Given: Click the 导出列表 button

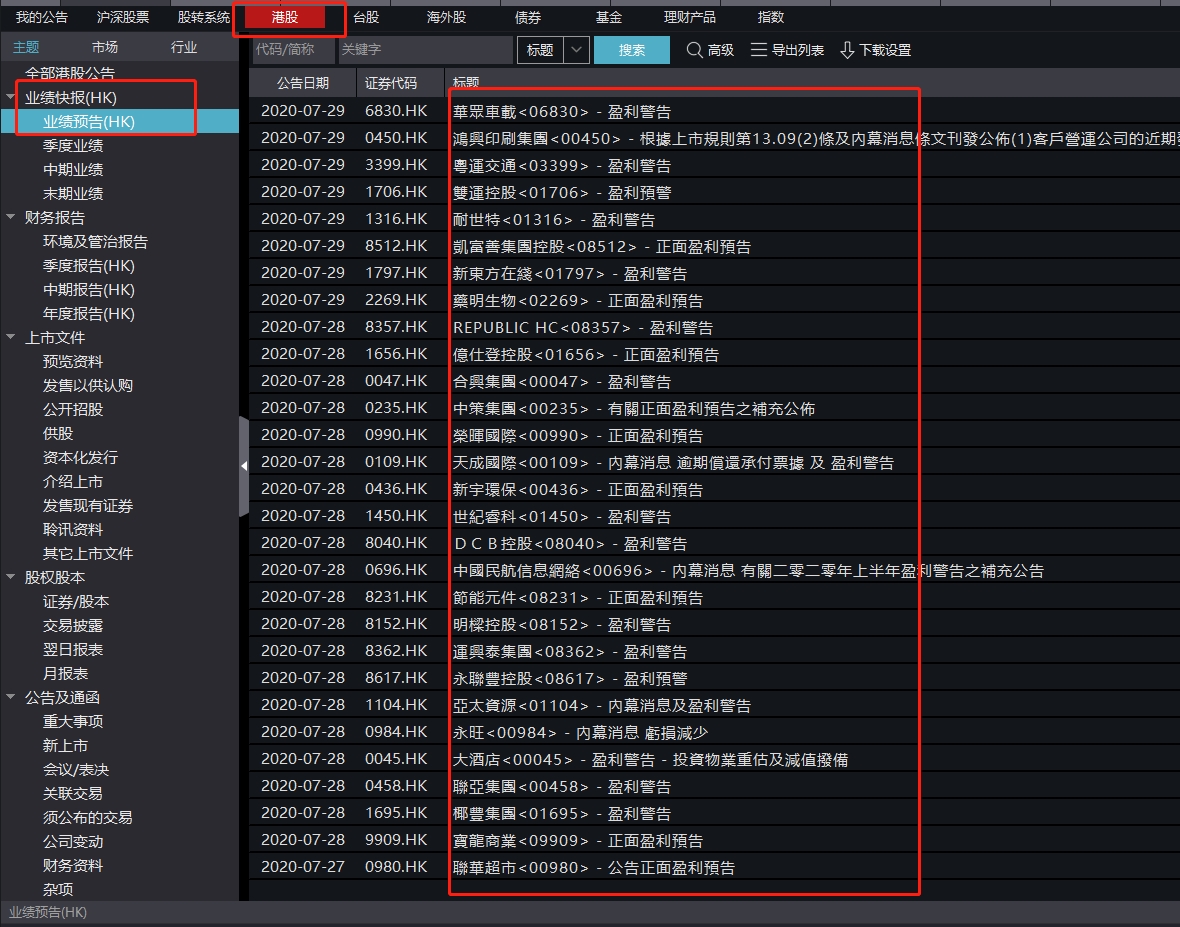Looking at the screenshot, I should coord(787,50).
